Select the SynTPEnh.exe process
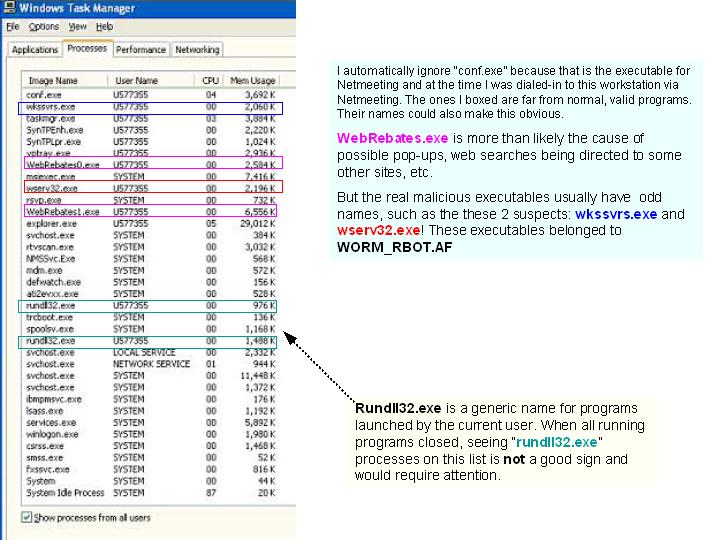The image size is (720, 540). [151, 130]
